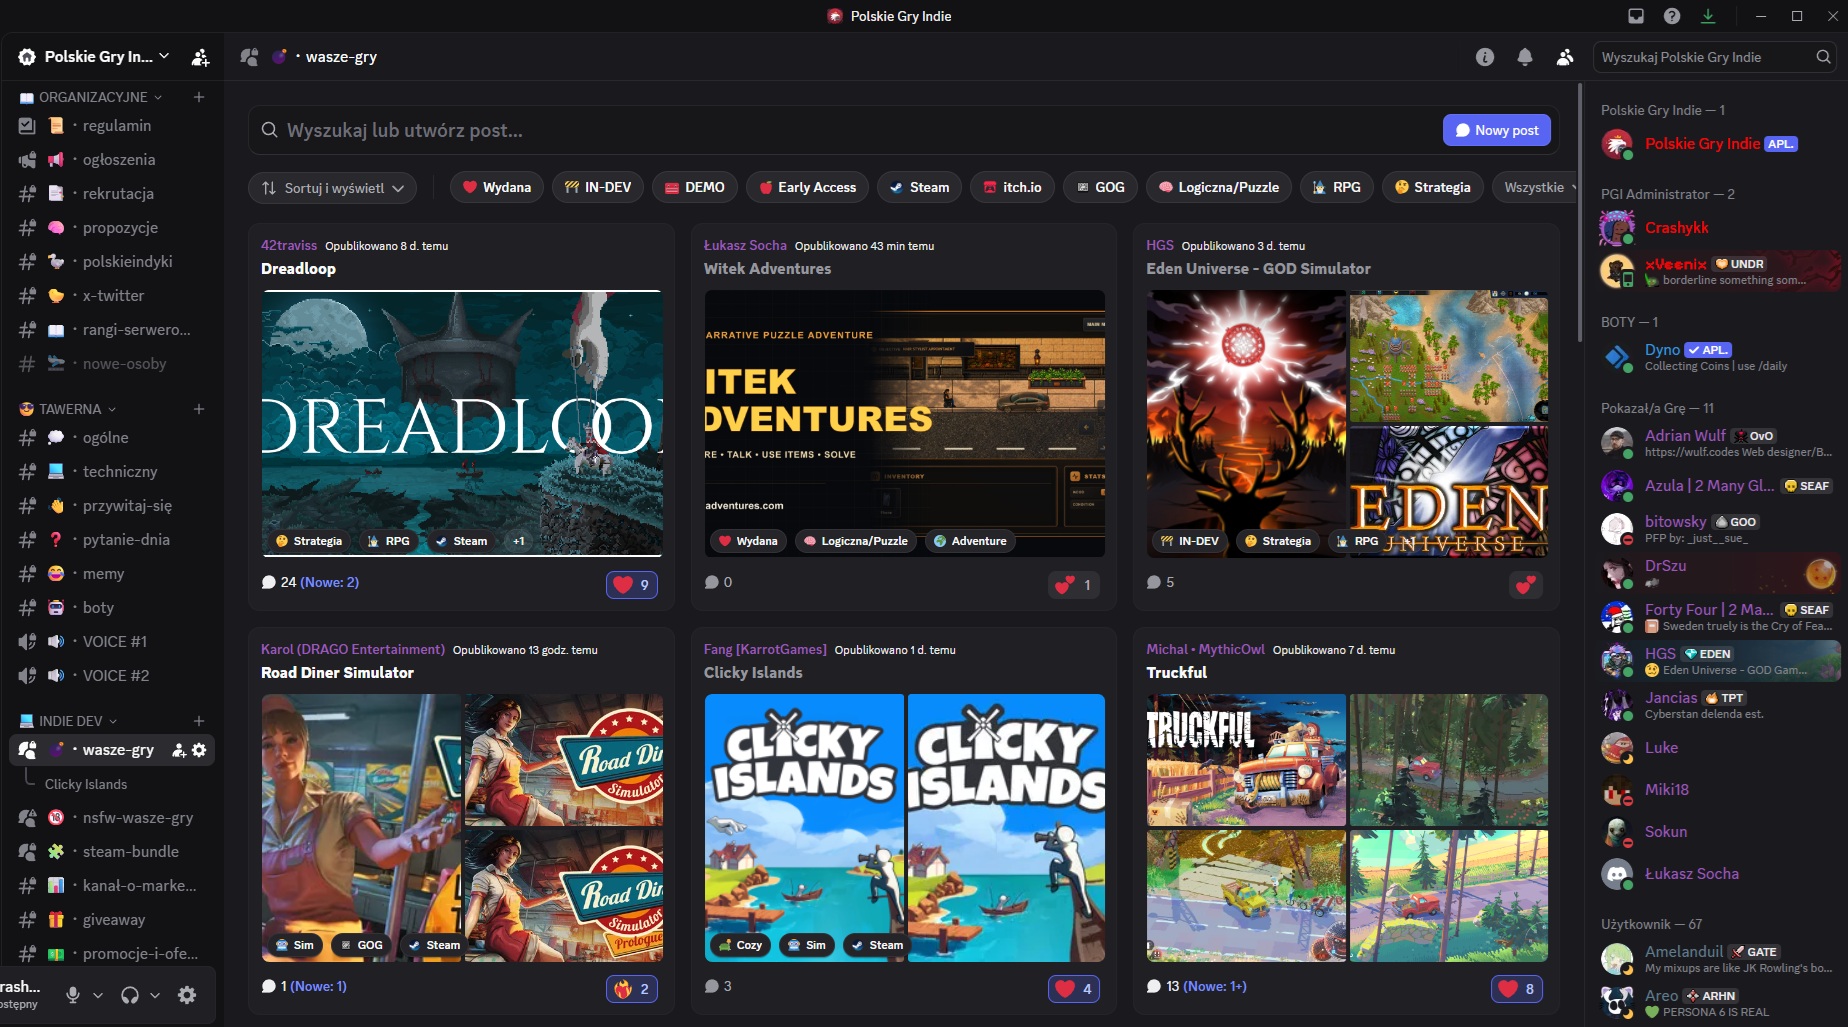Add a channel to ORGANIZACYJNE category

point(199,97)
